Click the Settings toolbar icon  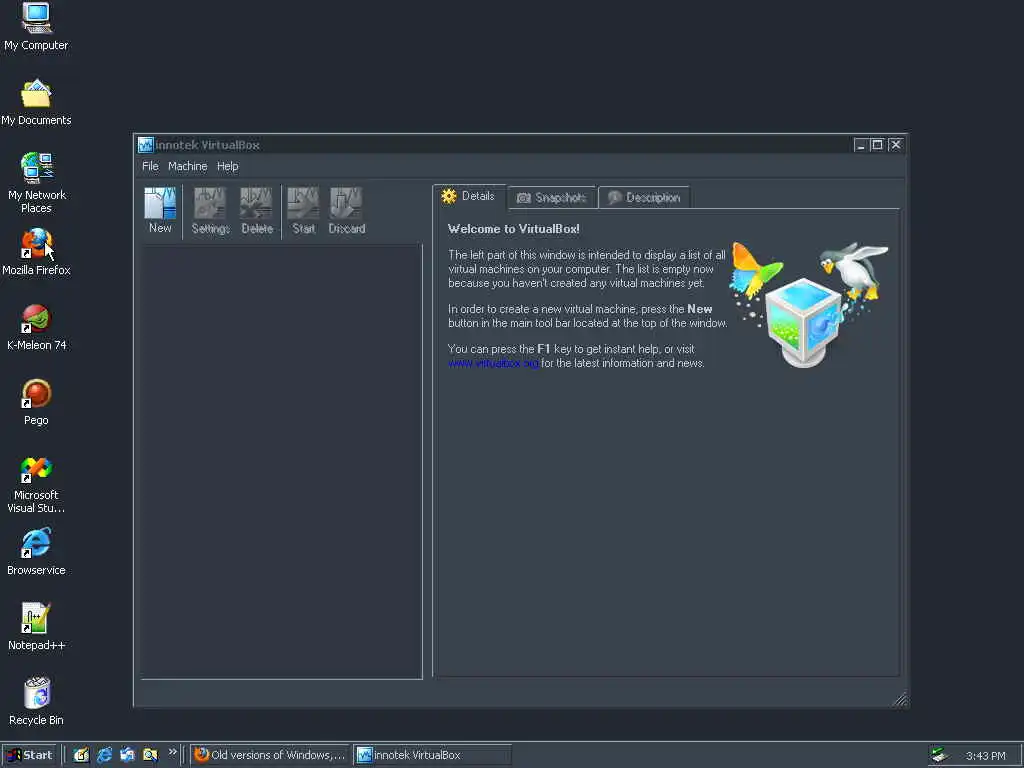[x=210, y=210]
